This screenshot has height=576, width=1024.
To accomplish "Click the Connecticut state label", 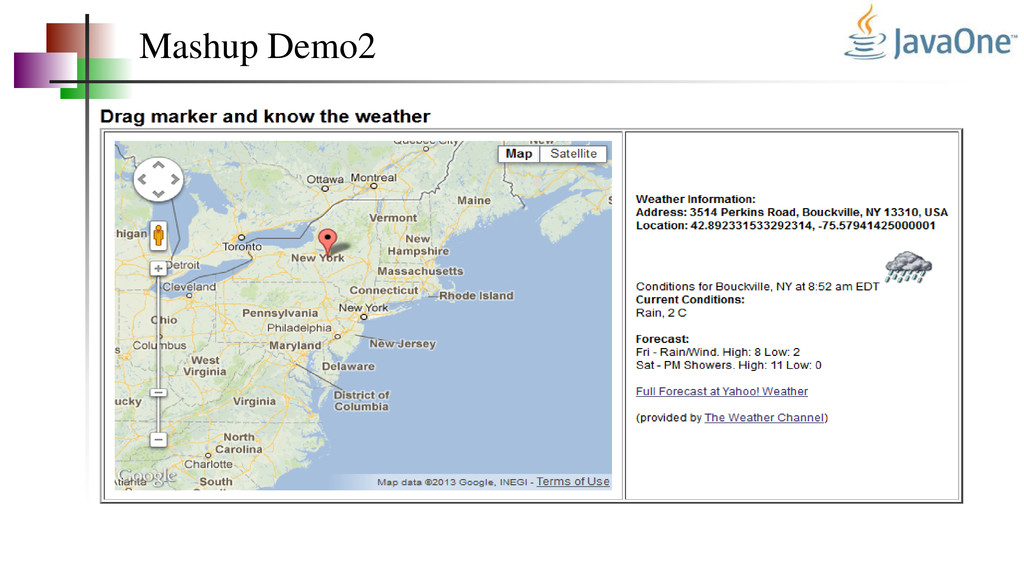I will pos(384,290).
